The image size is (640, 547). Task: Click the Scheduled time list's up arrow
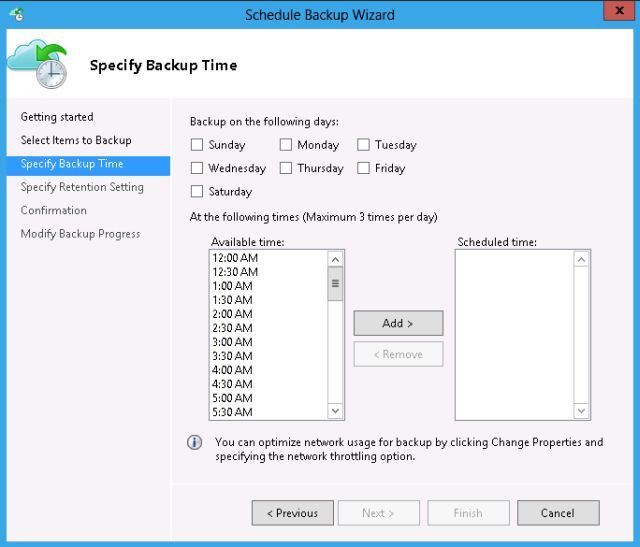(582, 259)
